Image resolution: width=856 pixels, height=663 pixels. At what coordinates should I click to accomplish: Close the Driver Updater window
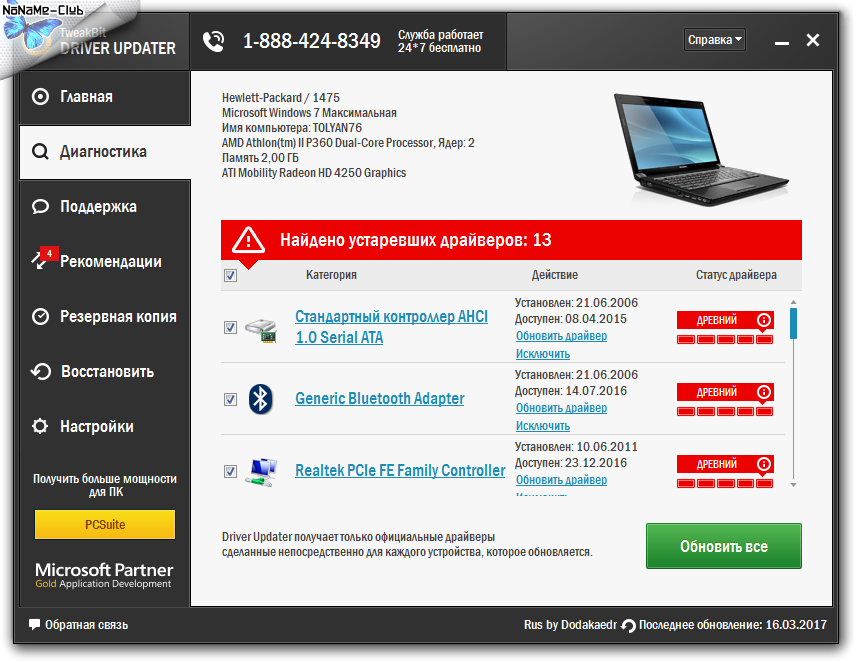tap(813, 40)
